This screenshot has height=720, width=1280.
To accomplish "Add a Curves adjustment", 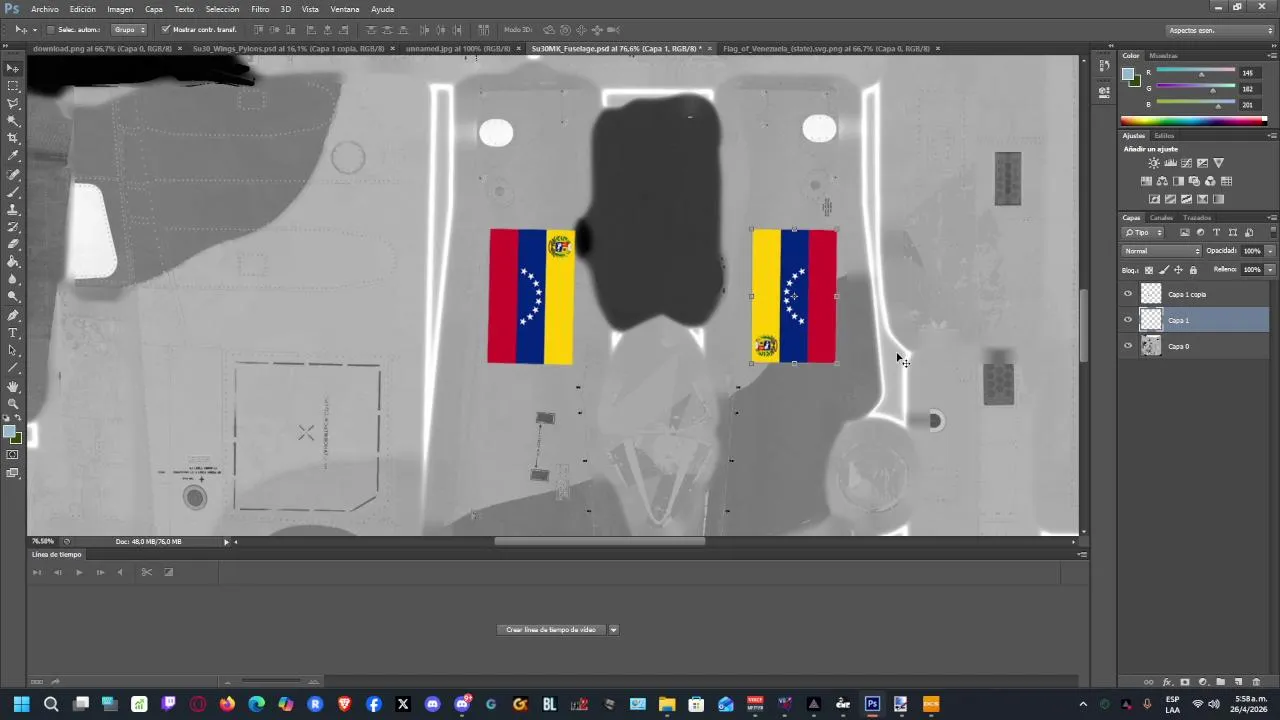I will pos(1186,163).
